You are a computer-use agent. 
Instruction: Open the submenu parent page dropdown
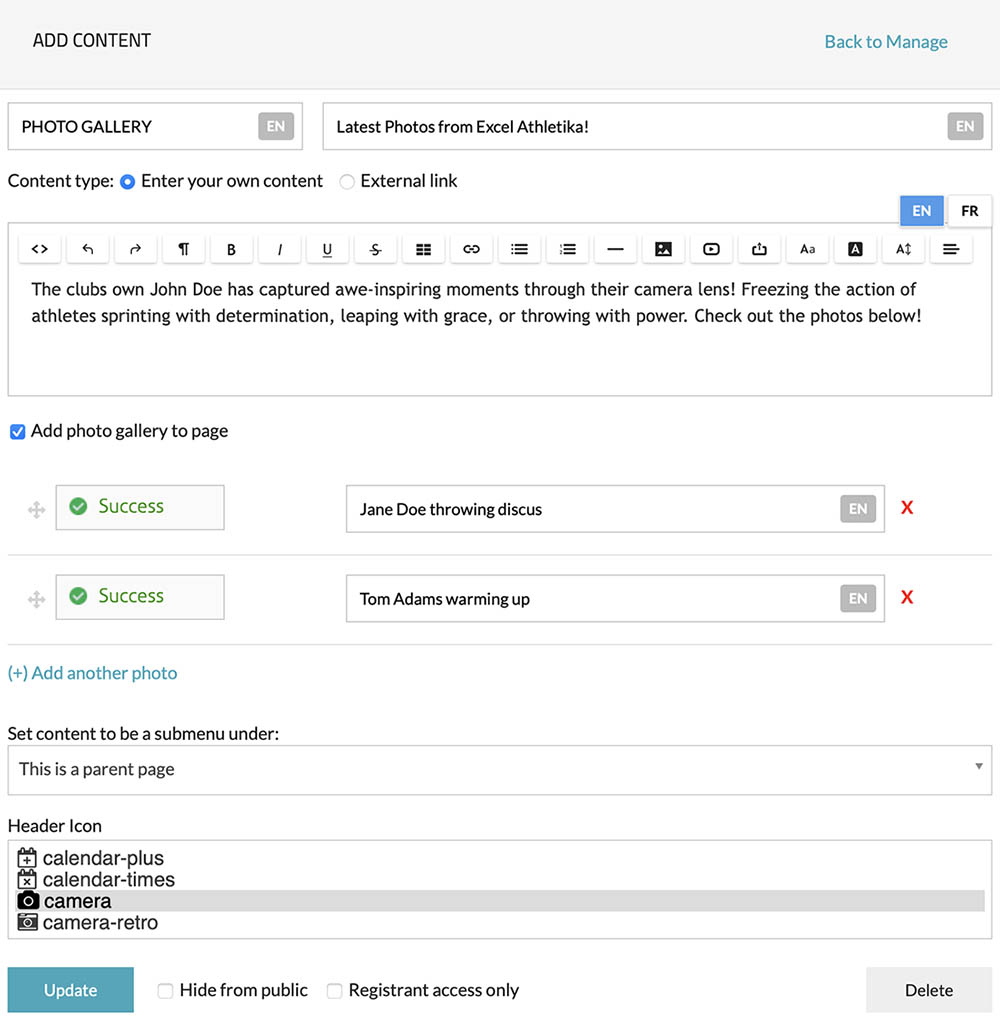[500, 769]
